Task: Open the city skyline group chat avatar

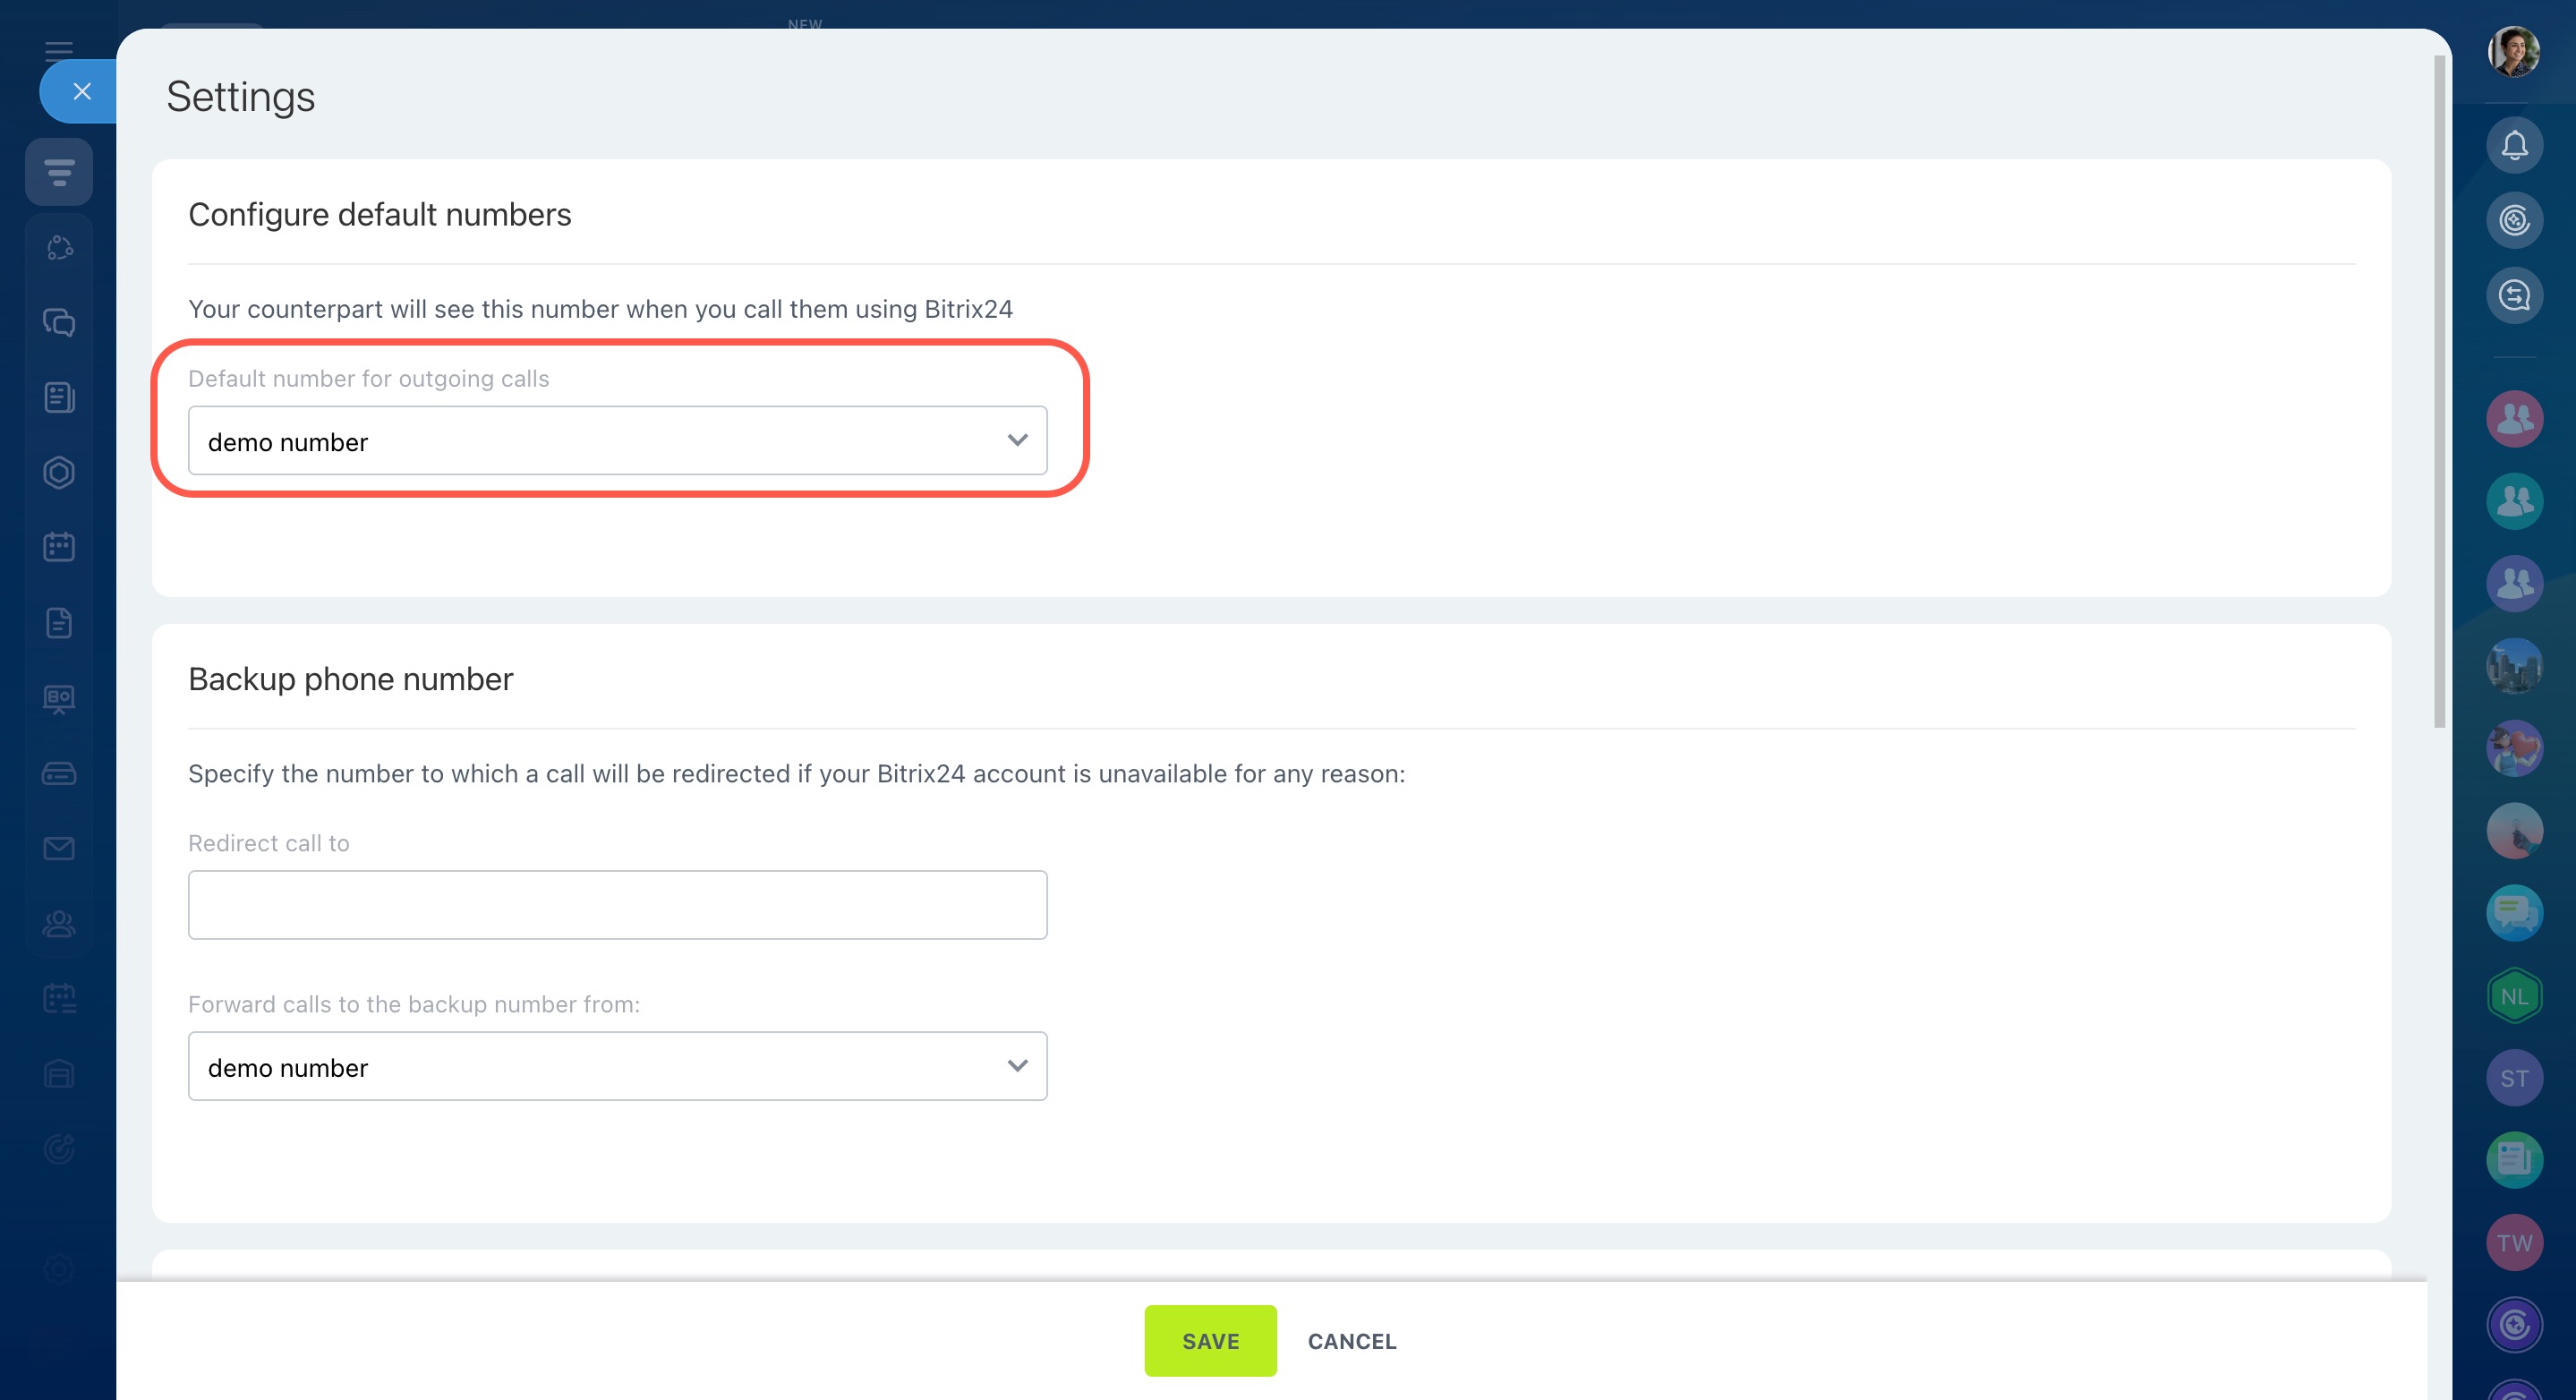Action: 2514,666
